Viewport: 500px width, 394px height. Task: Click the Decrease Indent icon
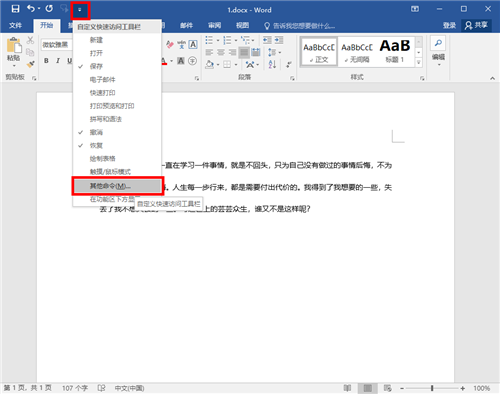click(x=267, y=40)
